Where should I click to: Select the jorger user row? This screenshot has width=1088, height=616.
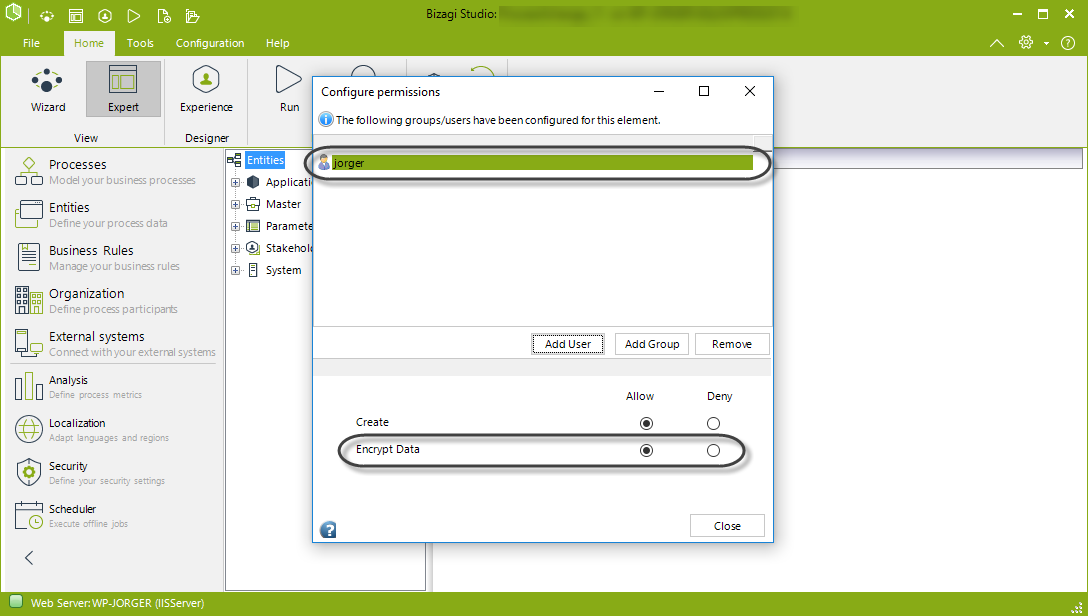[535, 163]
